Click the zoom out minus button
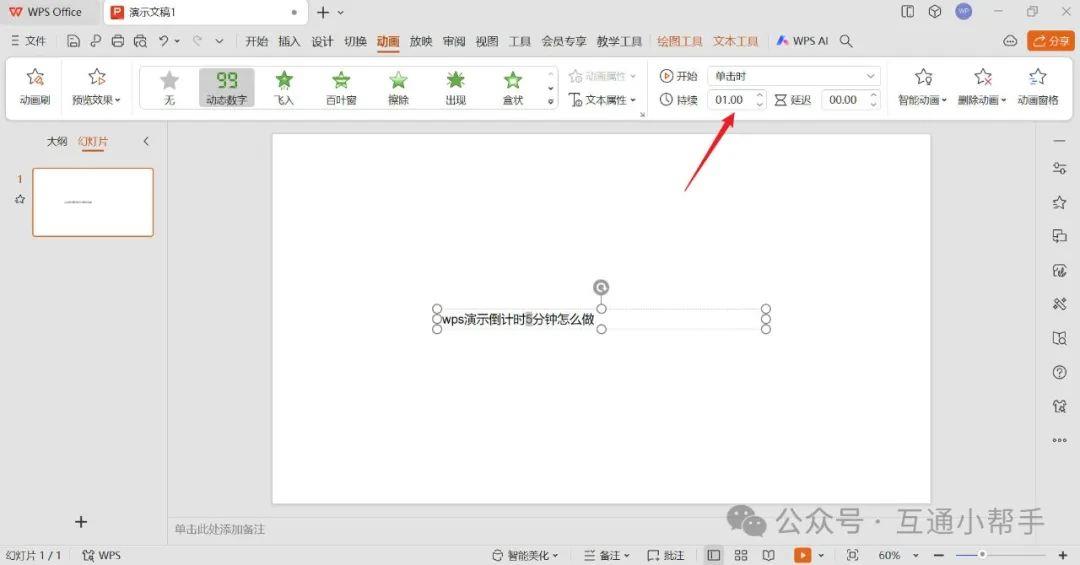This screenshot has width=1080, height=565. [x=939, y=555]
